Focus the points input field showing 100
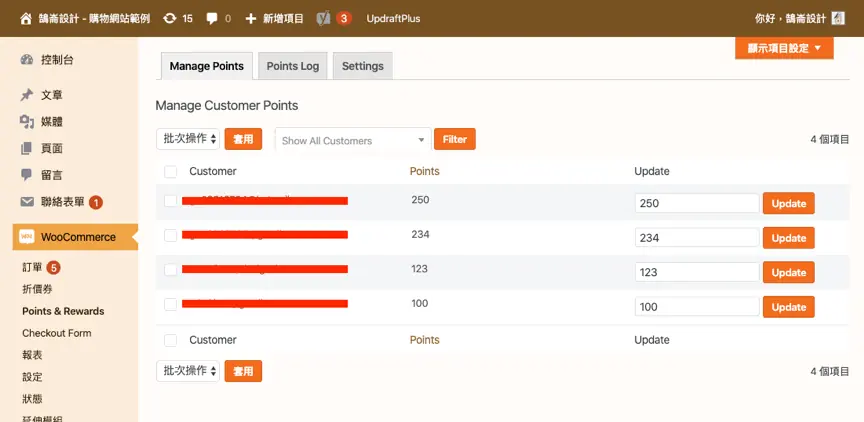 point(697,307)
